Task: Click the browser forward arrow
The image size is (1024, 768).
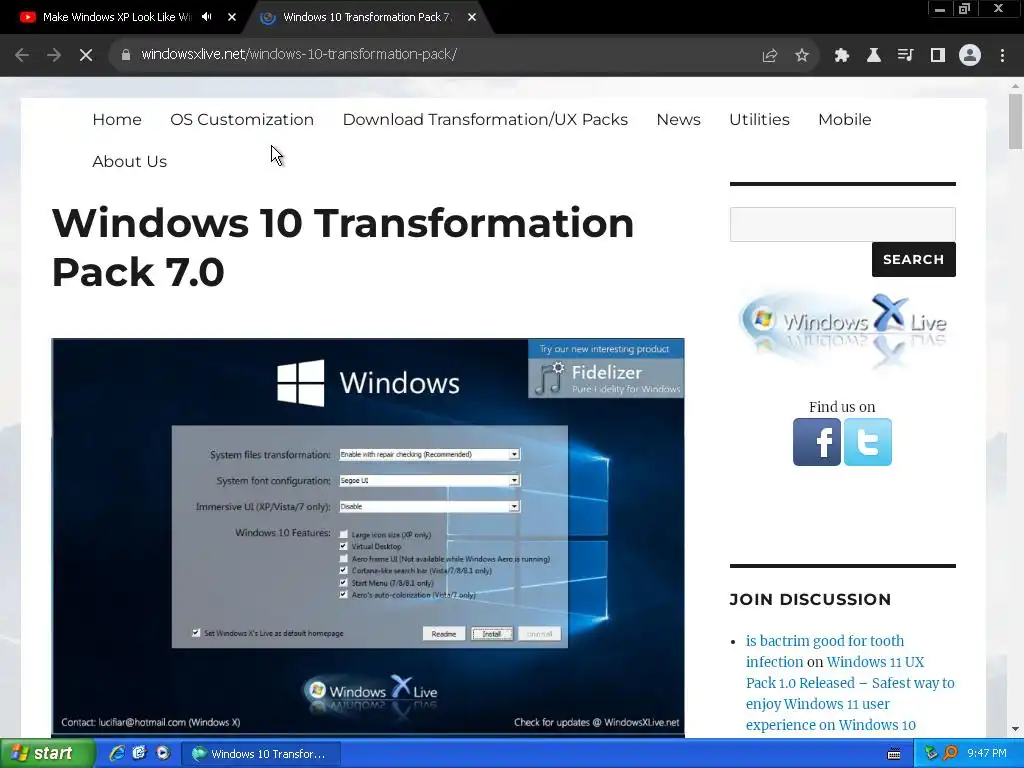Action: tap(54, 55)
